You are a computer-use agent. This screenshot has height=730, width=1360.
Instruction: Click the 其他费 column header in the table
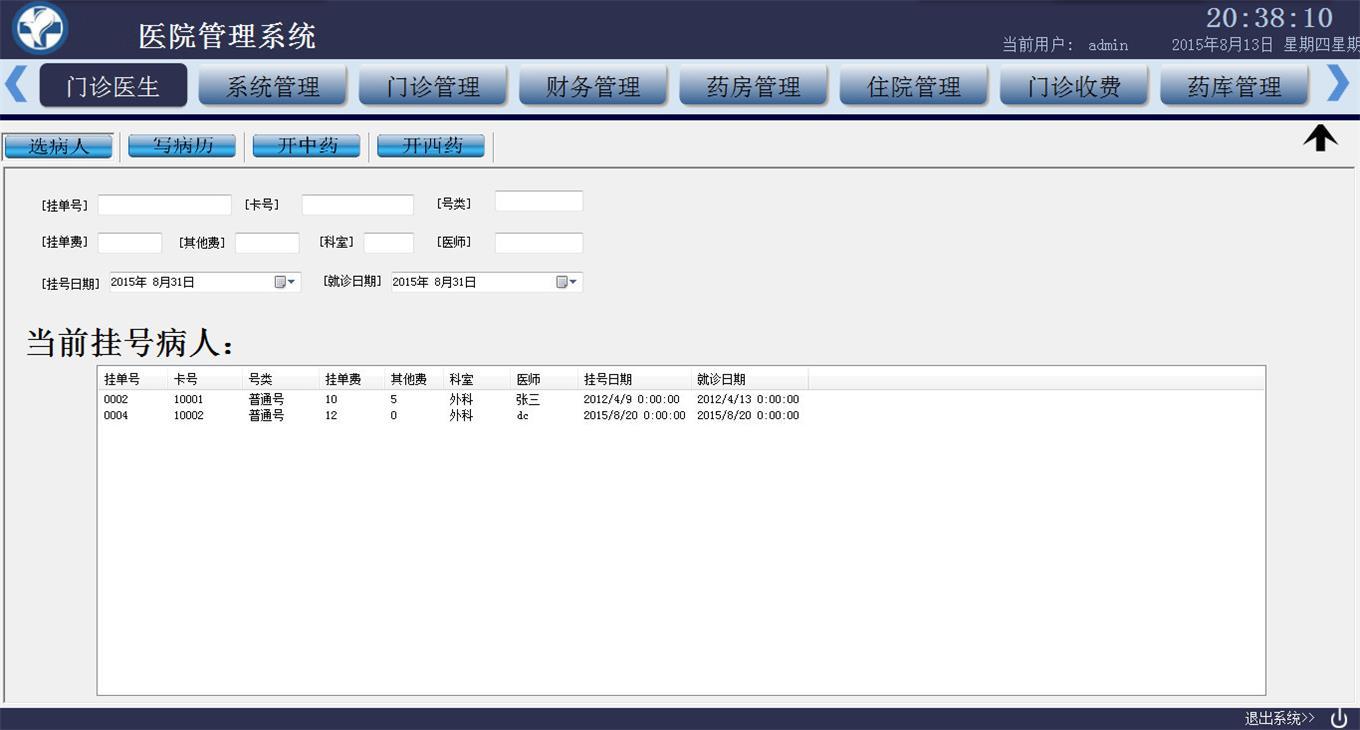point(414,379)
